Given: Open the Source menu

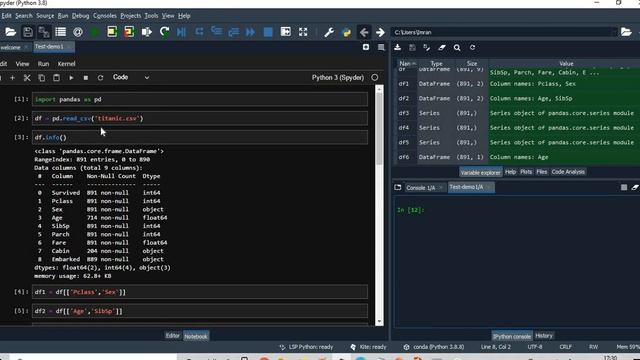Looking at the screenshot, I should (x=45, y=16).
